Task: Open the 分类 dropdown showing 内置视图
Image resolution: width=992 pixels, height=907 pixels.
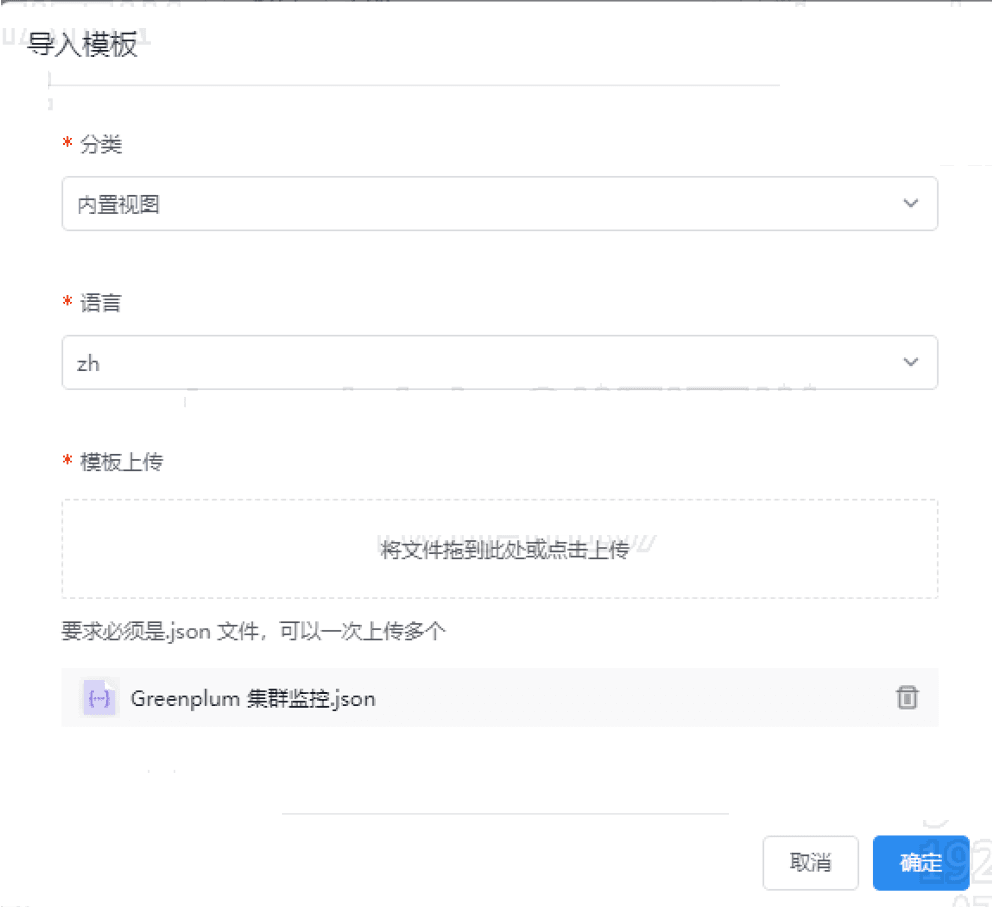Action: click(499, 204)
